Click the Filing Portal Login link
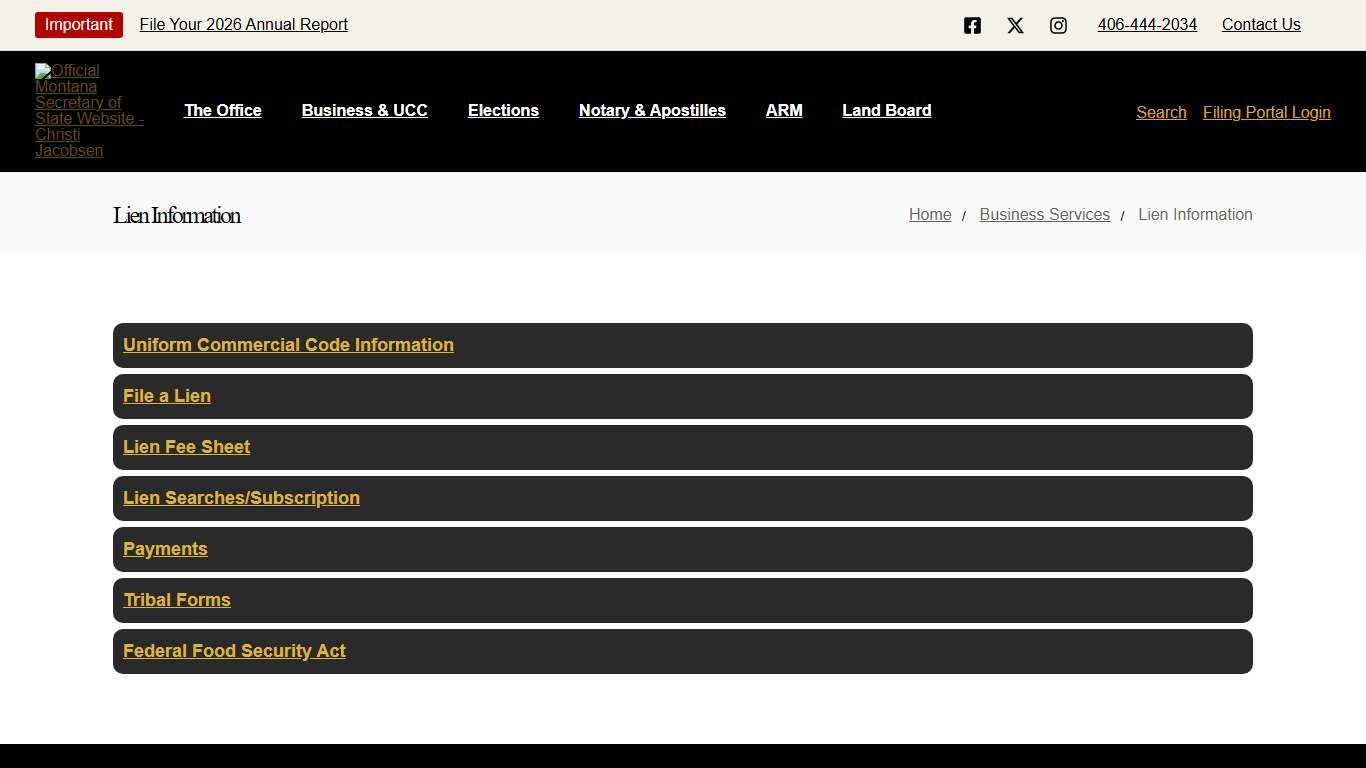The image size is (1366, 768). point(1266,112)
